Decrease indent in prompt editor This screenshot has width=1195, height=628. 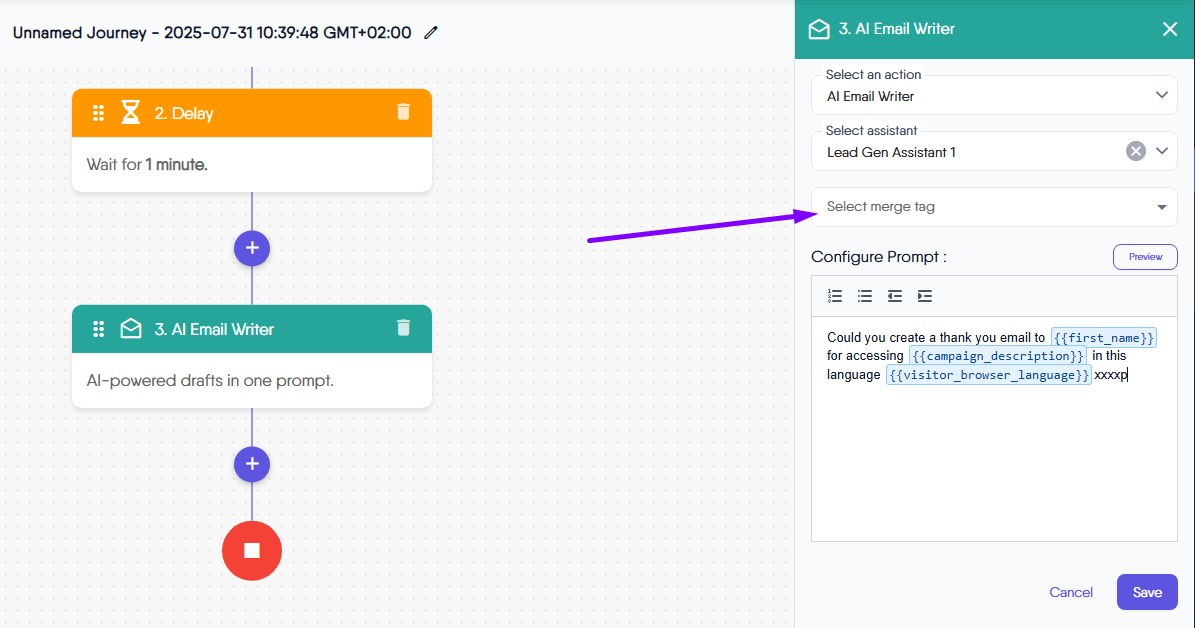895,296
